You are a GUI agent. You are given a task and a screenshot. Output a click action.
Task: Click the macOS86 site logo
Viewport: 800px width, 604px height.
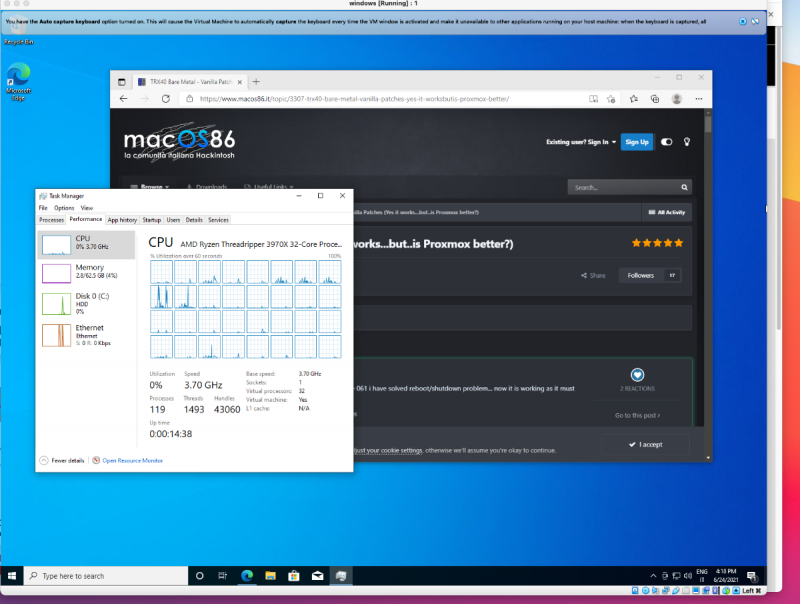click(x=179, y=141)
